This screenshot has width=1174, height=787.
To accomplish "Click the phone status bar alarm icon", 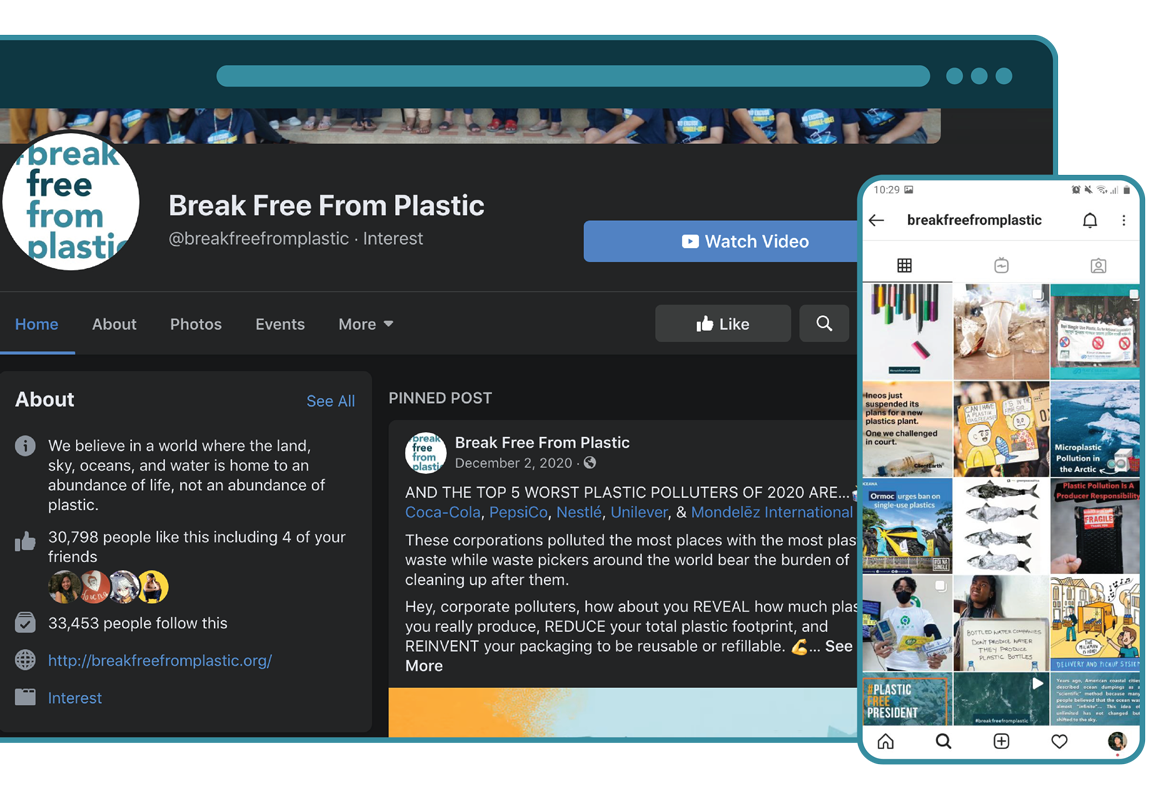I will (1076, 190).
